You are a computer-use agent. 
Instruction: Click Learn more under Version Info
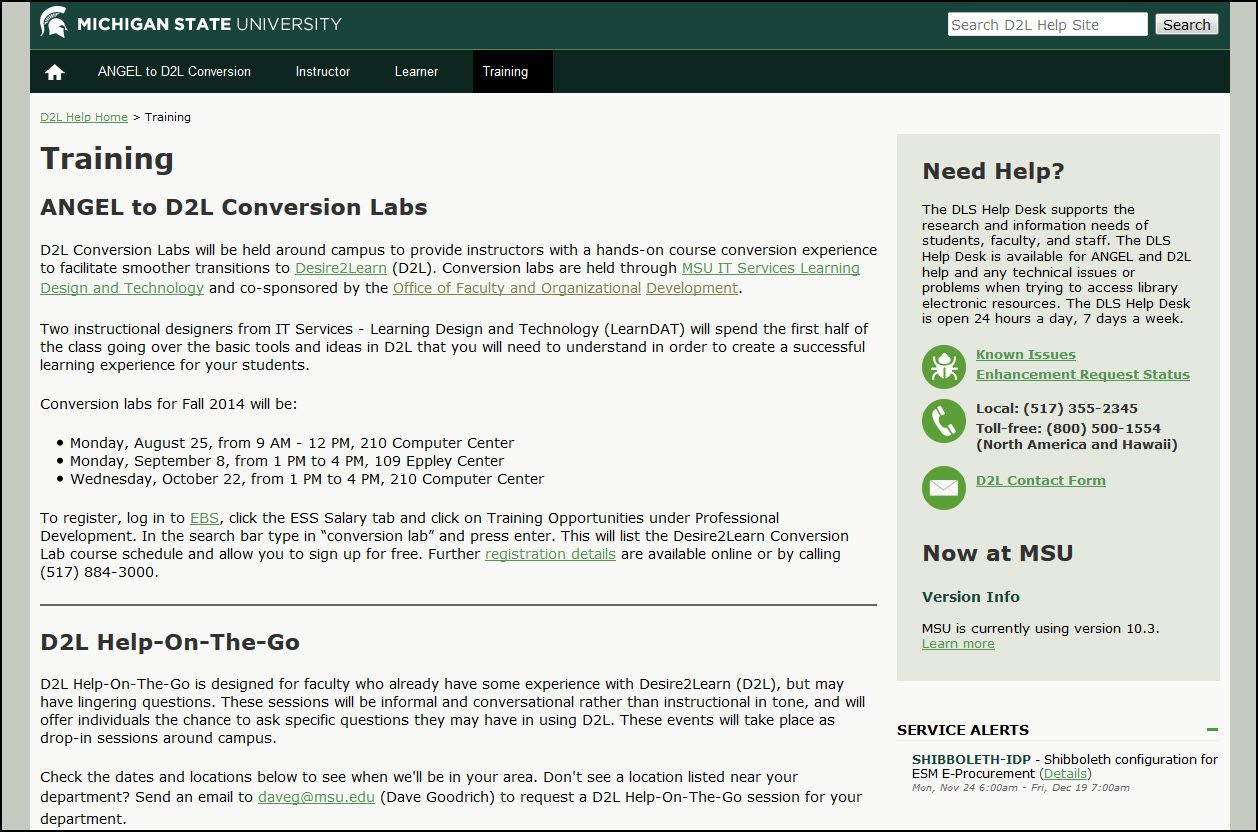click(x=957, y=643)
